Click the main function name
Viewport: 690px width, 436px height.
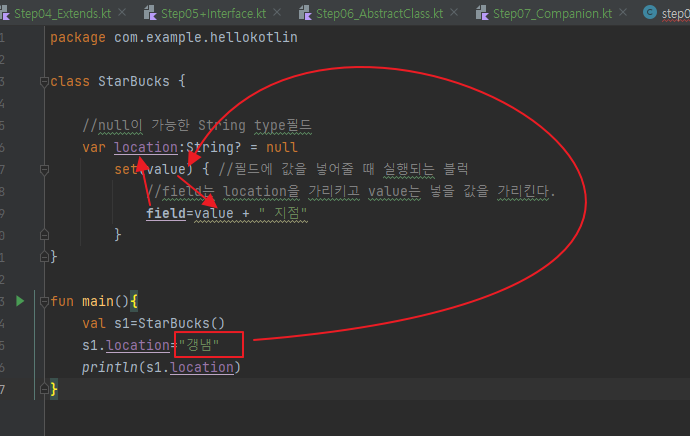pyautogui.click(x=98, y=301)
